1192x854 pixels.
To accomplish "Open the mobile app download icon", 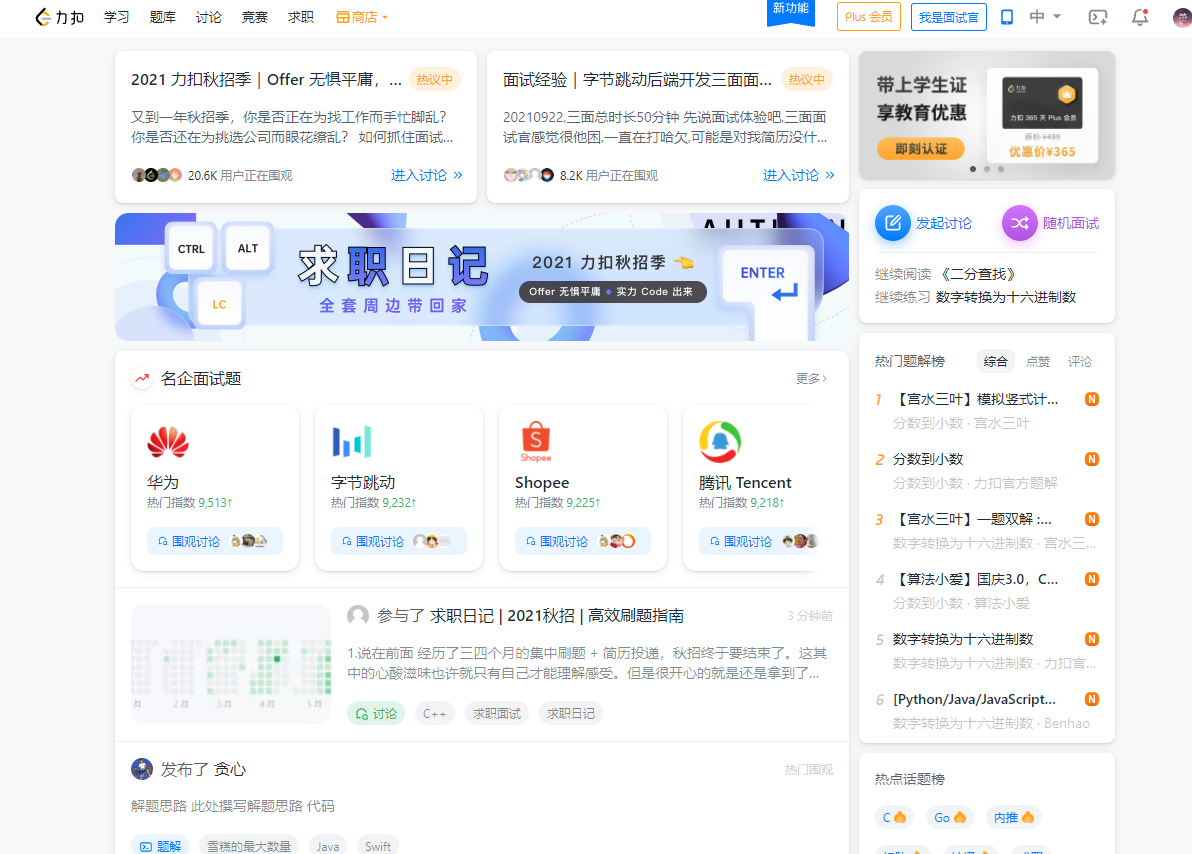I will pyautogui.click(x=1007, y=17).
